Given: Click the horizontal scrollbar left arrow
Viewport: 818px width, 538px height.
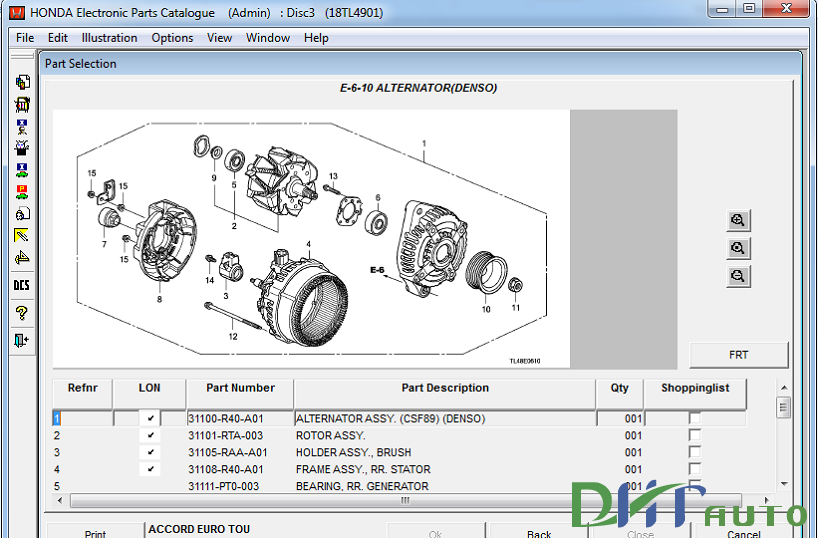Looking at the screenshot, I should click(x=59, y=500).
